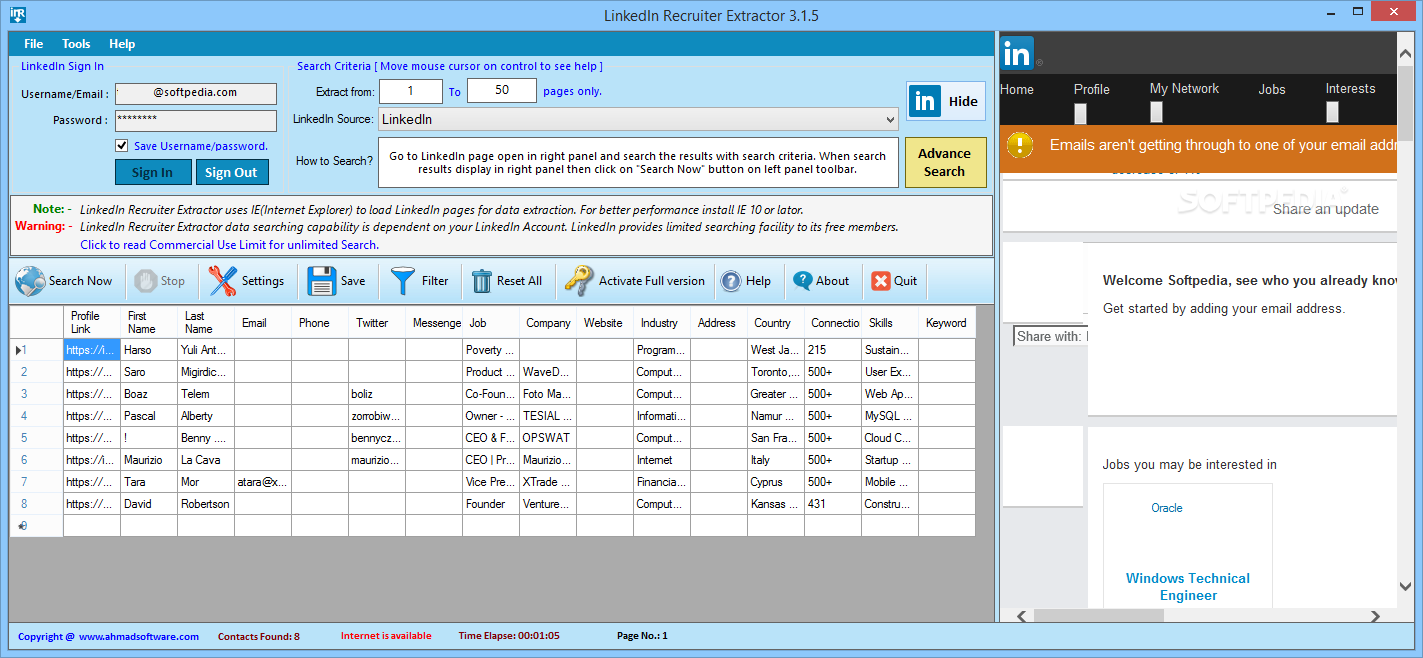Click the app icon in title bar
The height and width of the screenshot is (658, 1423).
(16, 15)
